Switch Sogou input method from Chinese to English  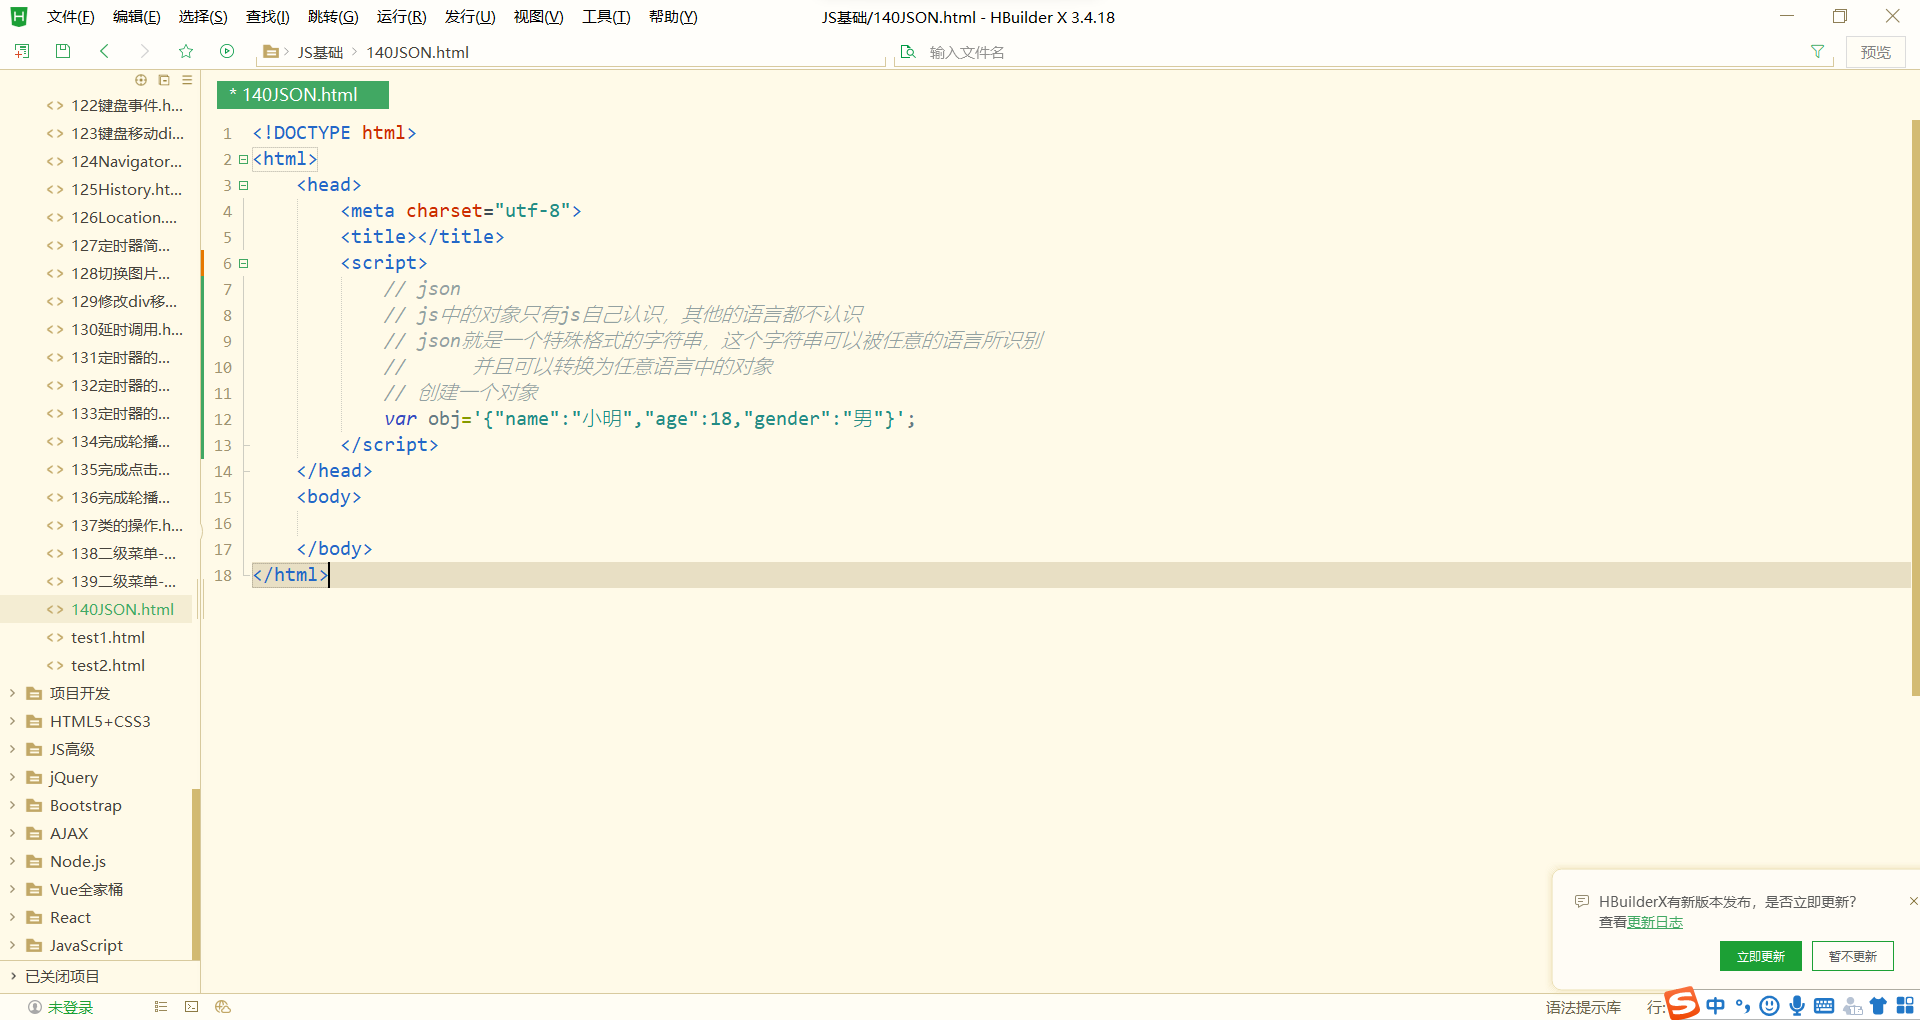1714,1005
